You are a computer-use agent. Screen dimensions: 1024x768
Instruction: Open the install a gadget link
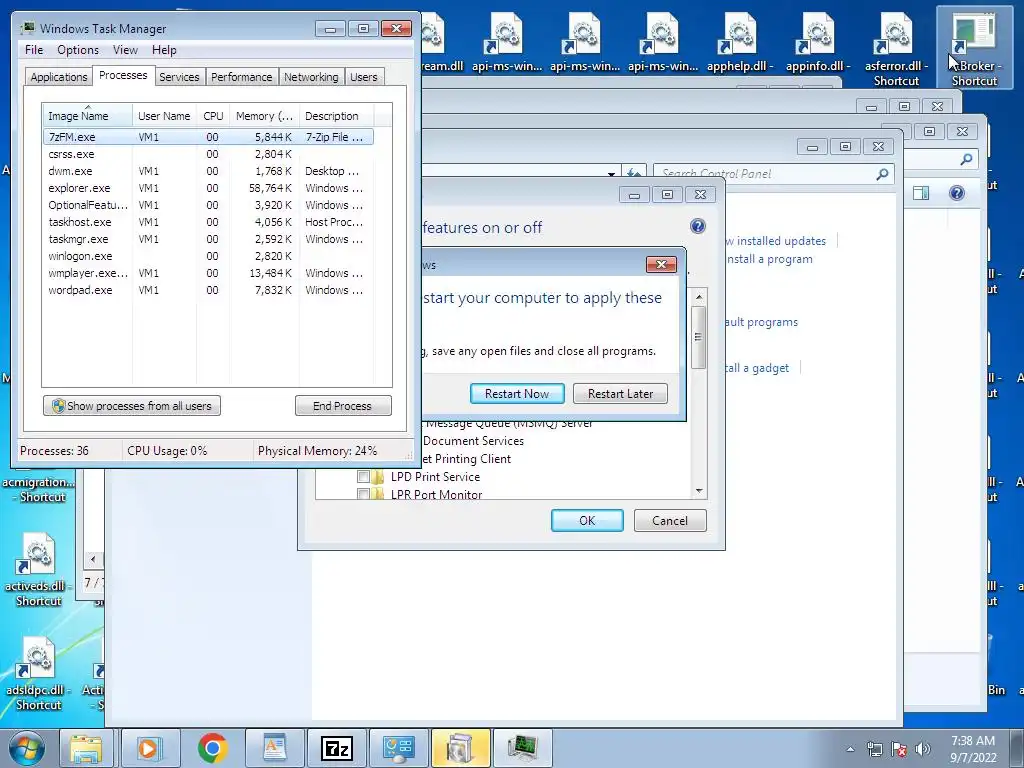[756, 368]
